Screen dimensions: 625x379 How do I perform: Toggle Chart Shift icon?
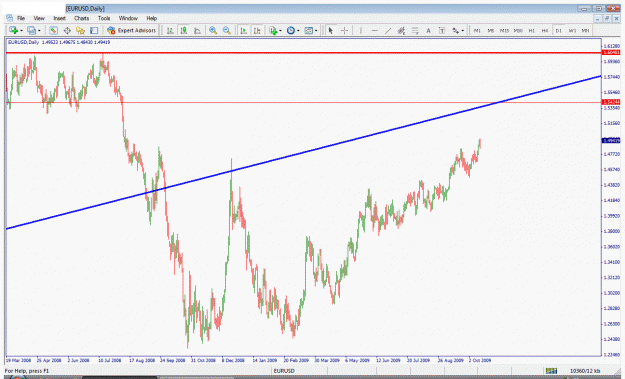point(257,30)
